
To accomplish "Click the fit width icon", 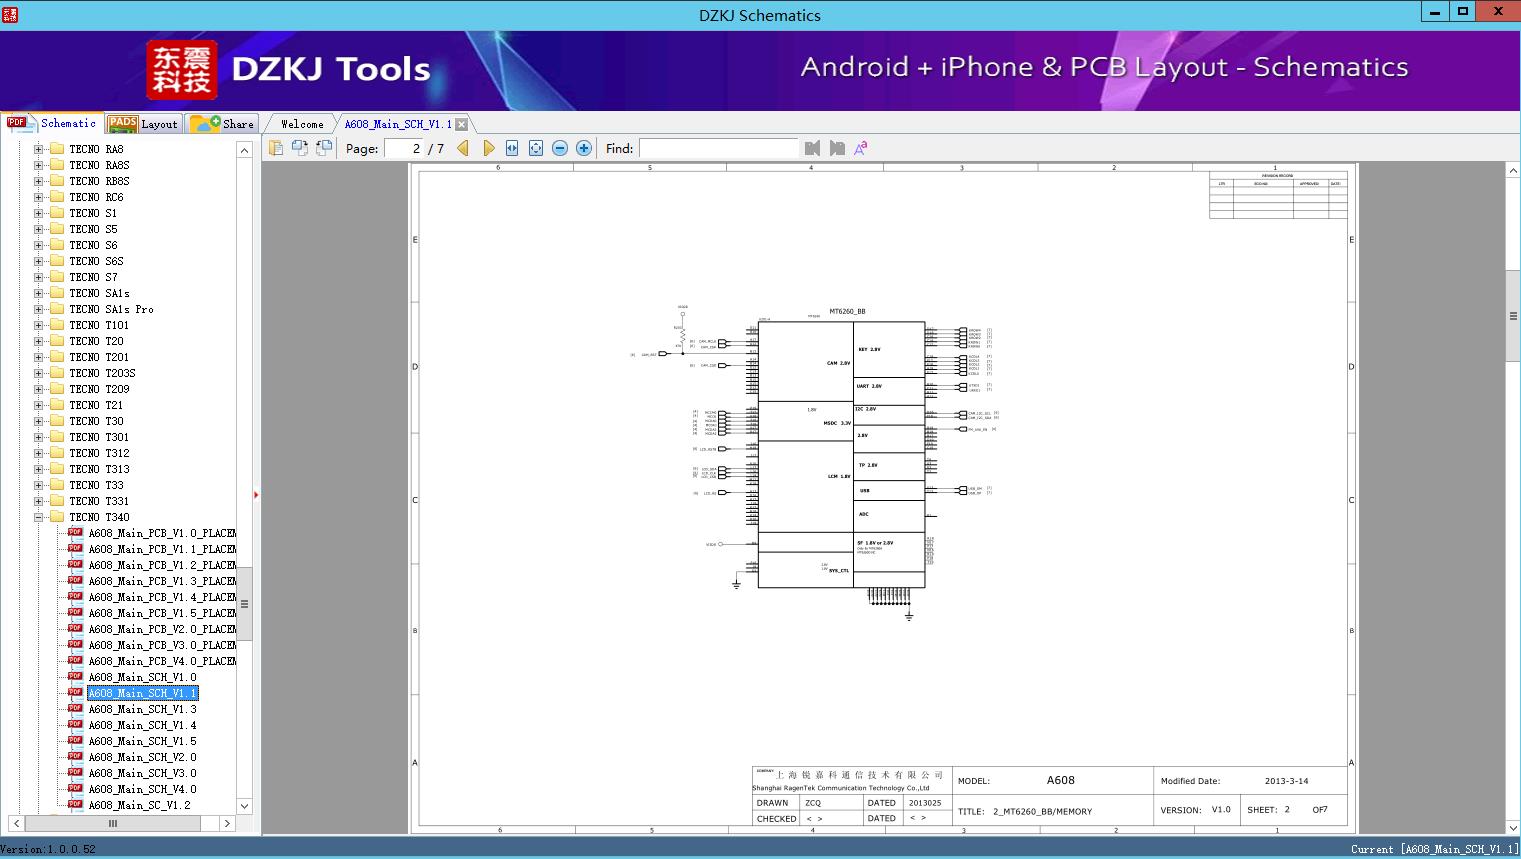I will pyautogui.click(x=512, y=148).
